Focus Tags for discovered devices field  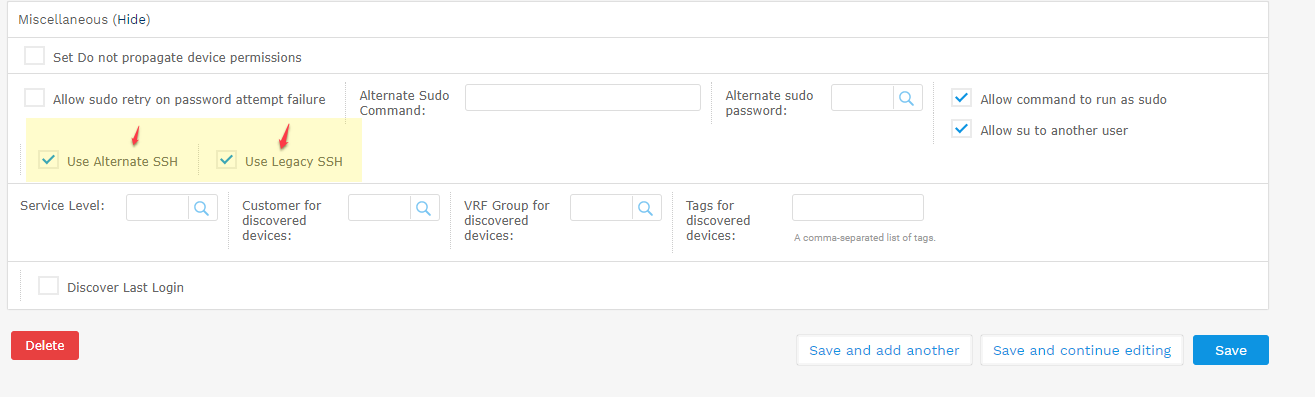(858, 208)
